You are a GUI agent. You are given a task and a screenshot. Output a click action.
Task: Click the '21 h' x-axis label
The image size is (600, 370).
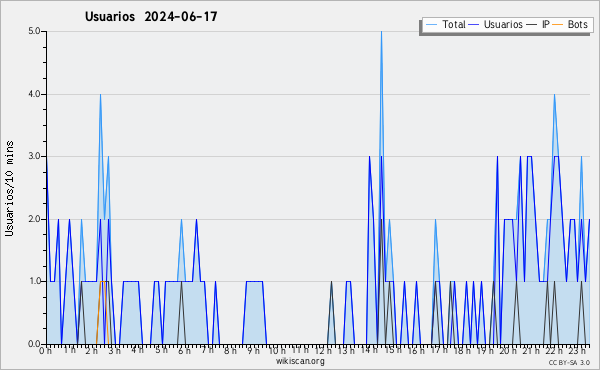coord(531,350)
